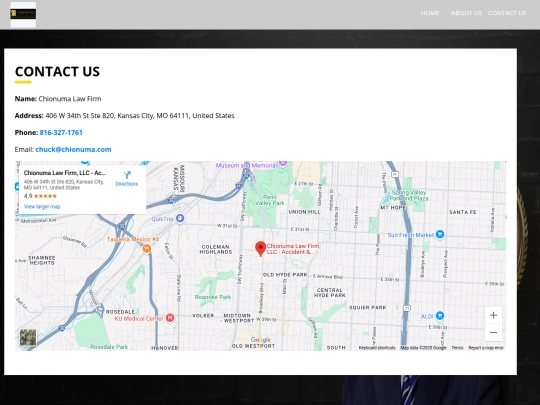Zoom out the map with minus button
The width and height of the screenshot is (540, 405).
(493, 332)
